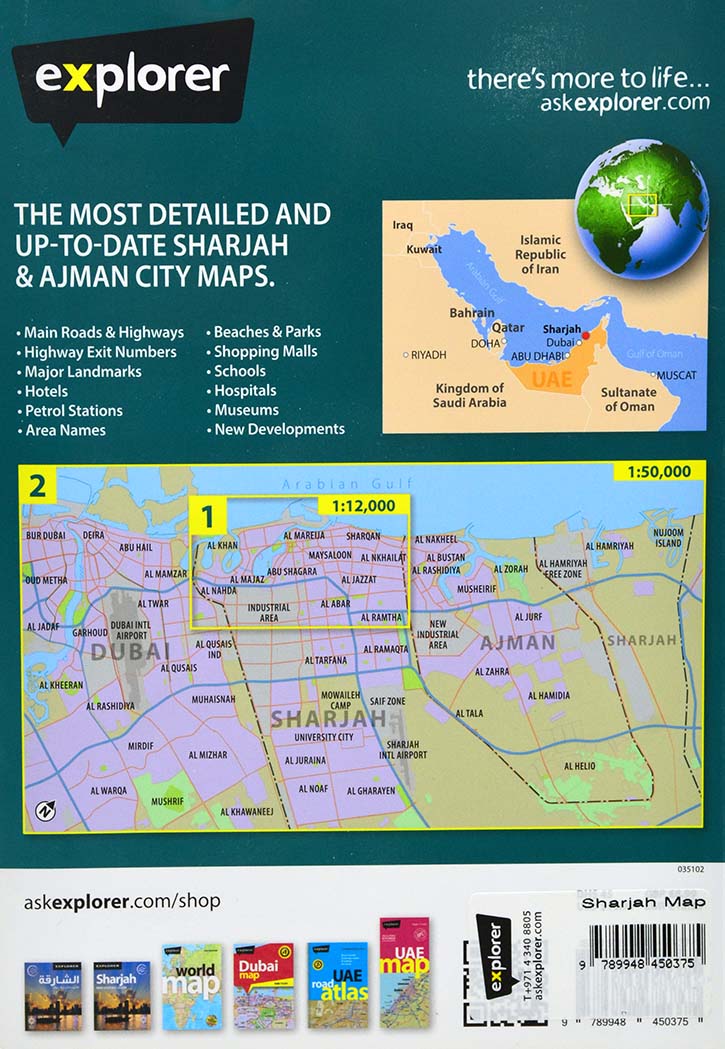Click the Arabian Gulf label on city map
725x1049 pixels.
(348, 484)
